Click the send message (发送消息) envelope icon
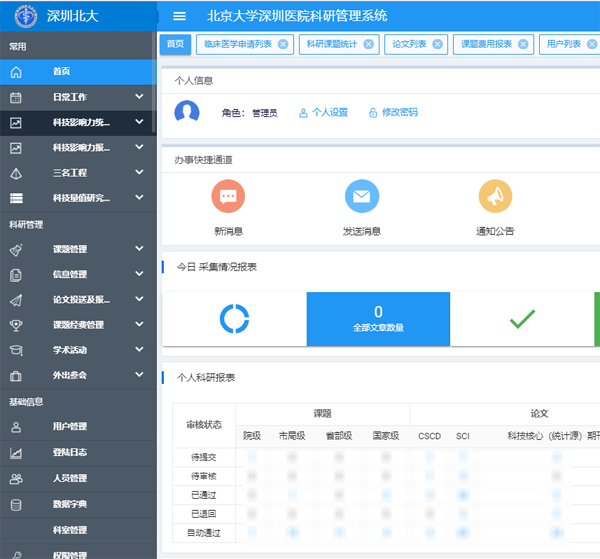The image size is (600, 559). tap(361, 197)
